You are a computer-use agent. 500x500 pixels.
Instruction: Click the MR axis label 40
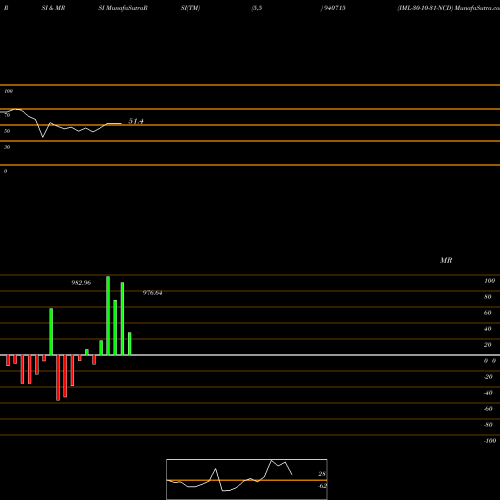[488, 329]
